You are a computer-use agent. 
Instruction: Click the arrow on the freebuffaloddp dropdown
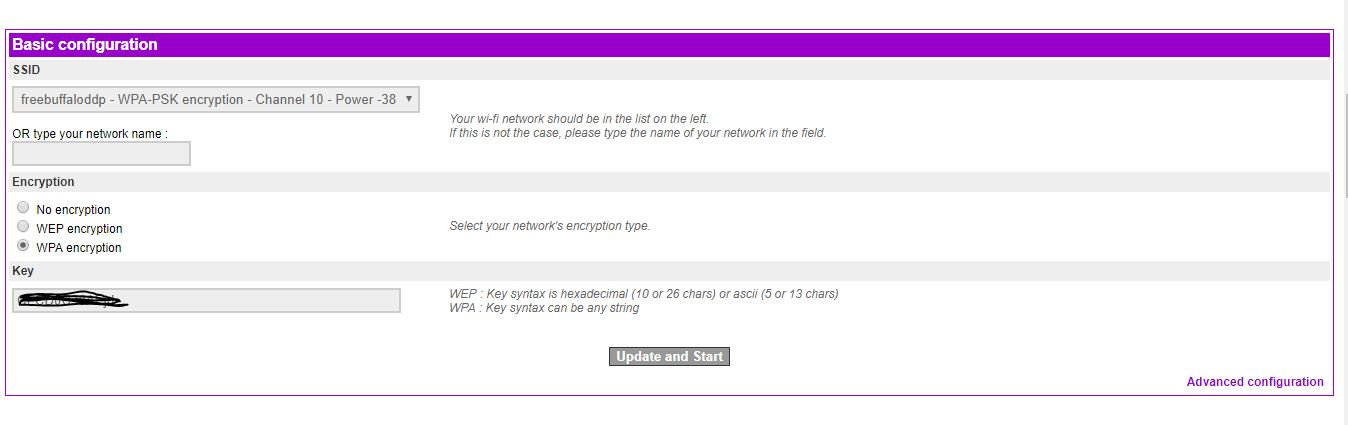(410, 99)
